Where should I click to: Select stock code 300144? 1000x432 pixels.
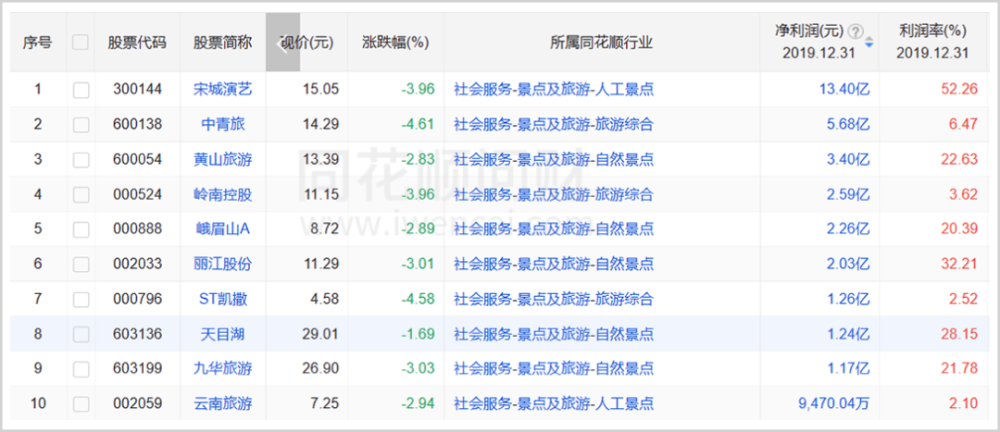[x=137, y=89]
